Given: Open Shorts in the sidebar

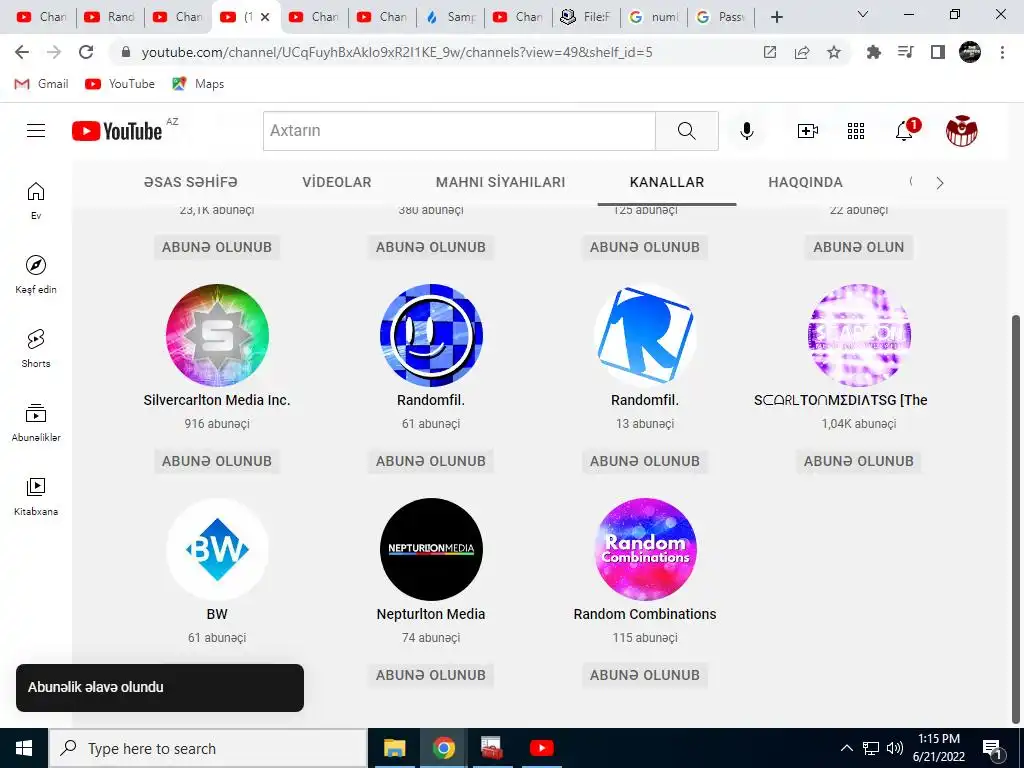Looking at the screenshot, I should click(x=36, y=349).
